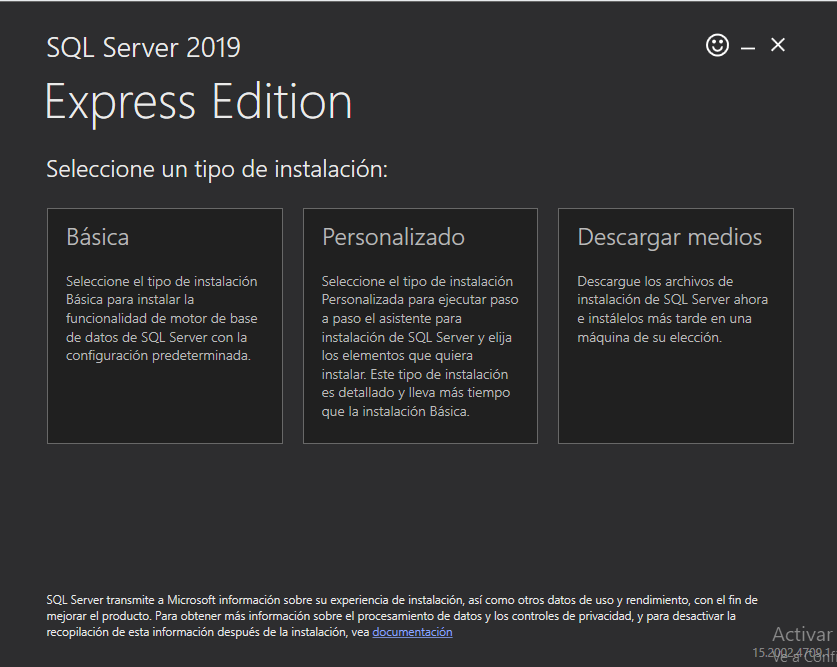
Task: Close the SQL Server 2019 installer
Action: [x=778, y=45]
